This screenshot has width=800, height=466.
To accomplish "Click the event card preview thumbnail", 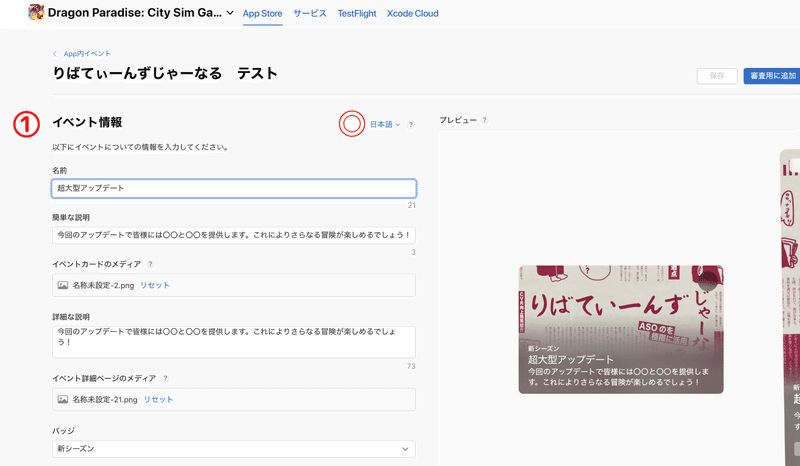I will (x=621, y=329).
